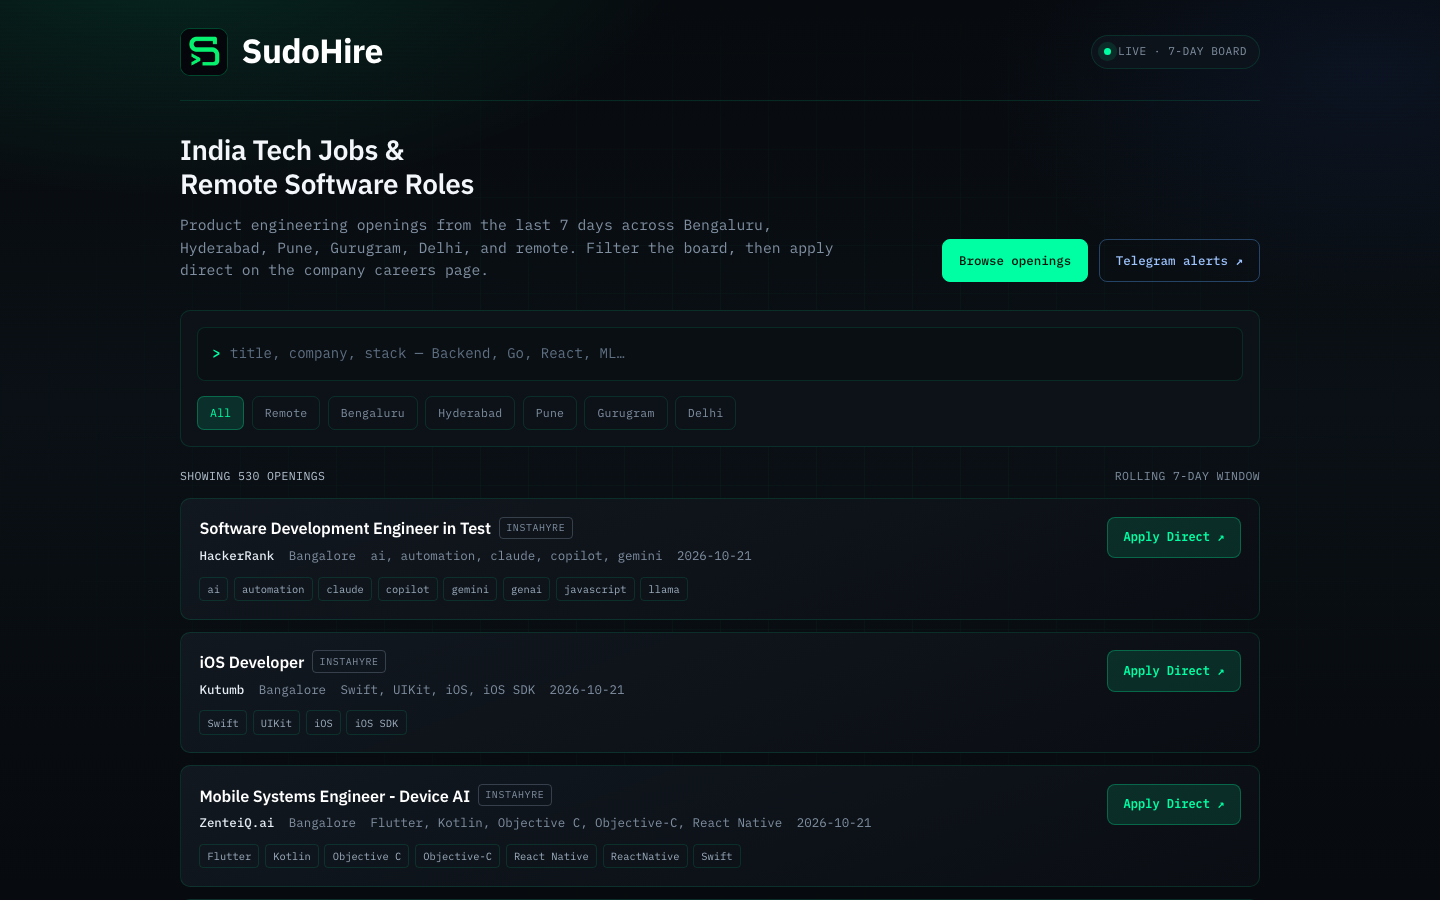1440x900 pixels.
Task: Click the llama tag chip
Action: (664, 590)
